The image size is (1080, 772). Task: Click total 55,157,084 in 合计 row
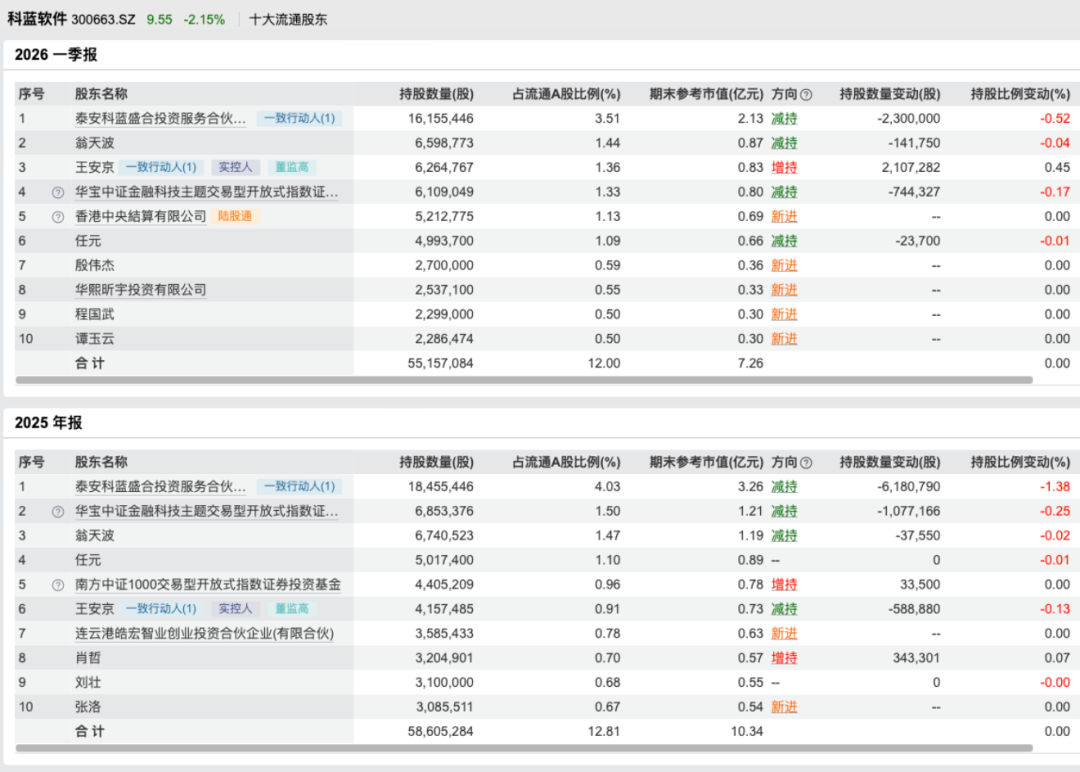pos(440,363)
